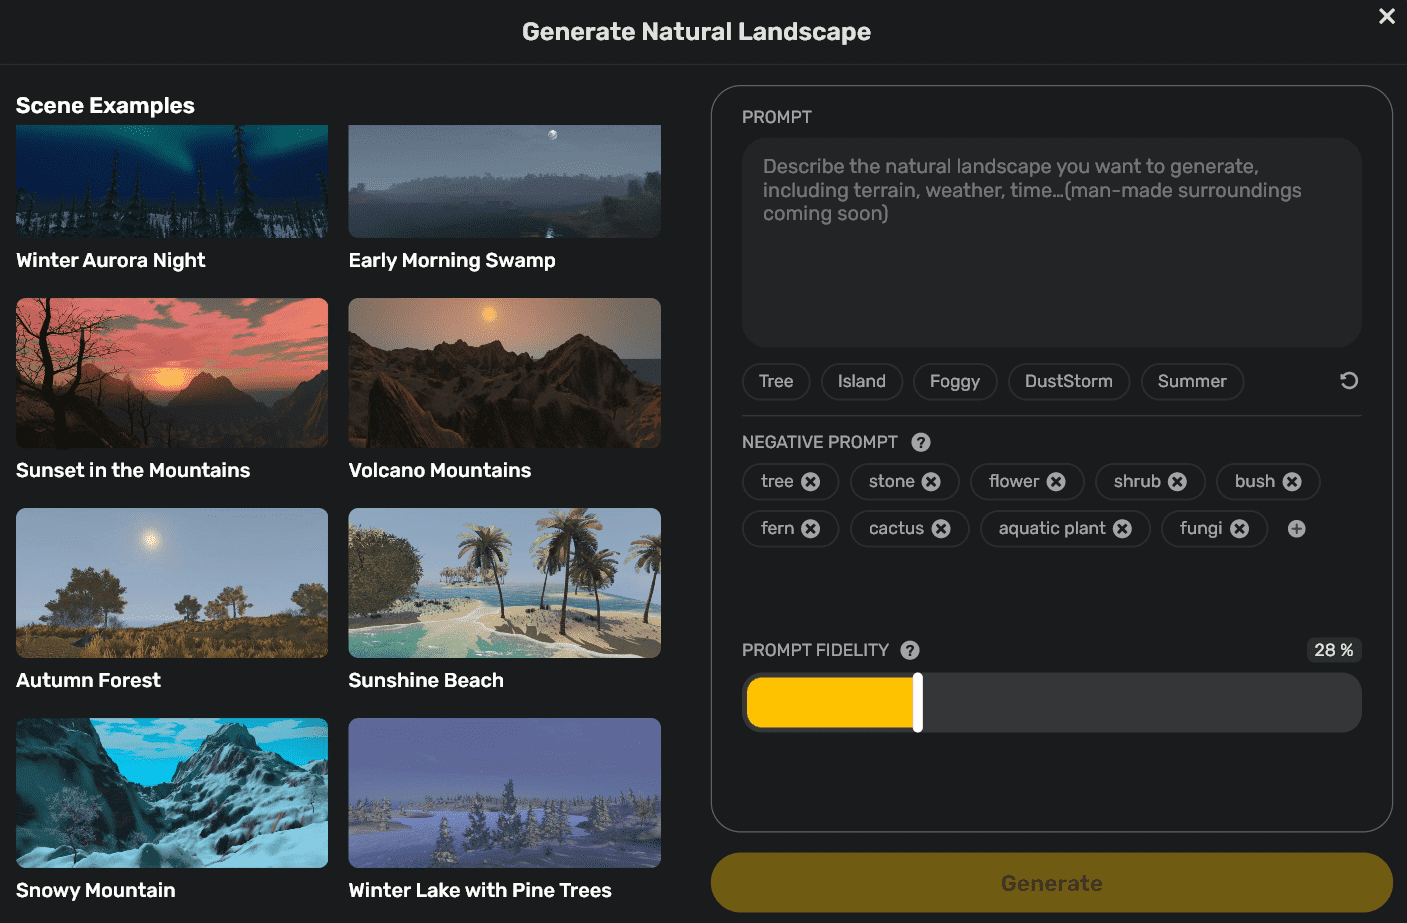Remove the 'tree' negative prompt tag
Viewport: 1407px width, 923px height.
coord(811,482)
